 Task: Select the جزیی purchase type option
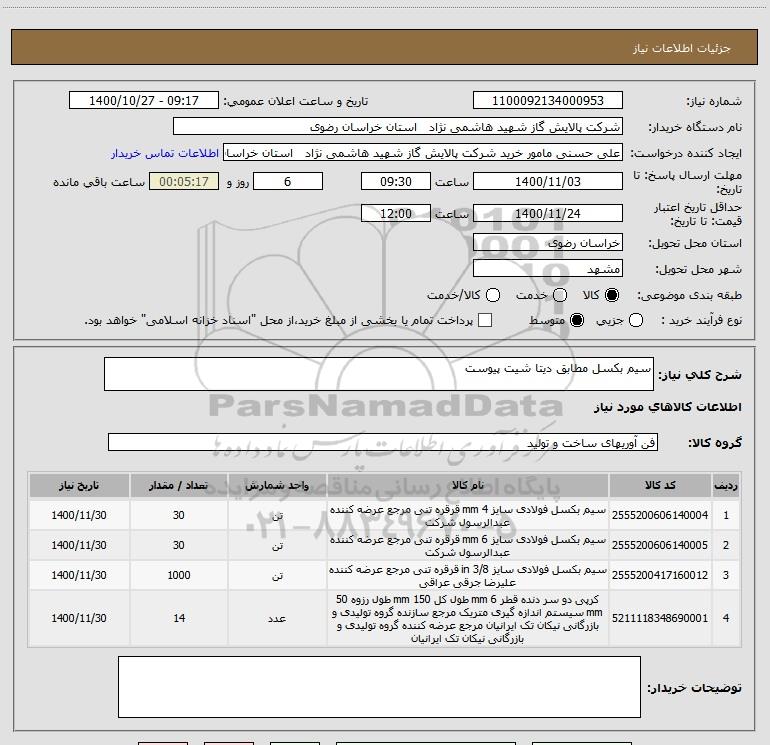[636, 320]
